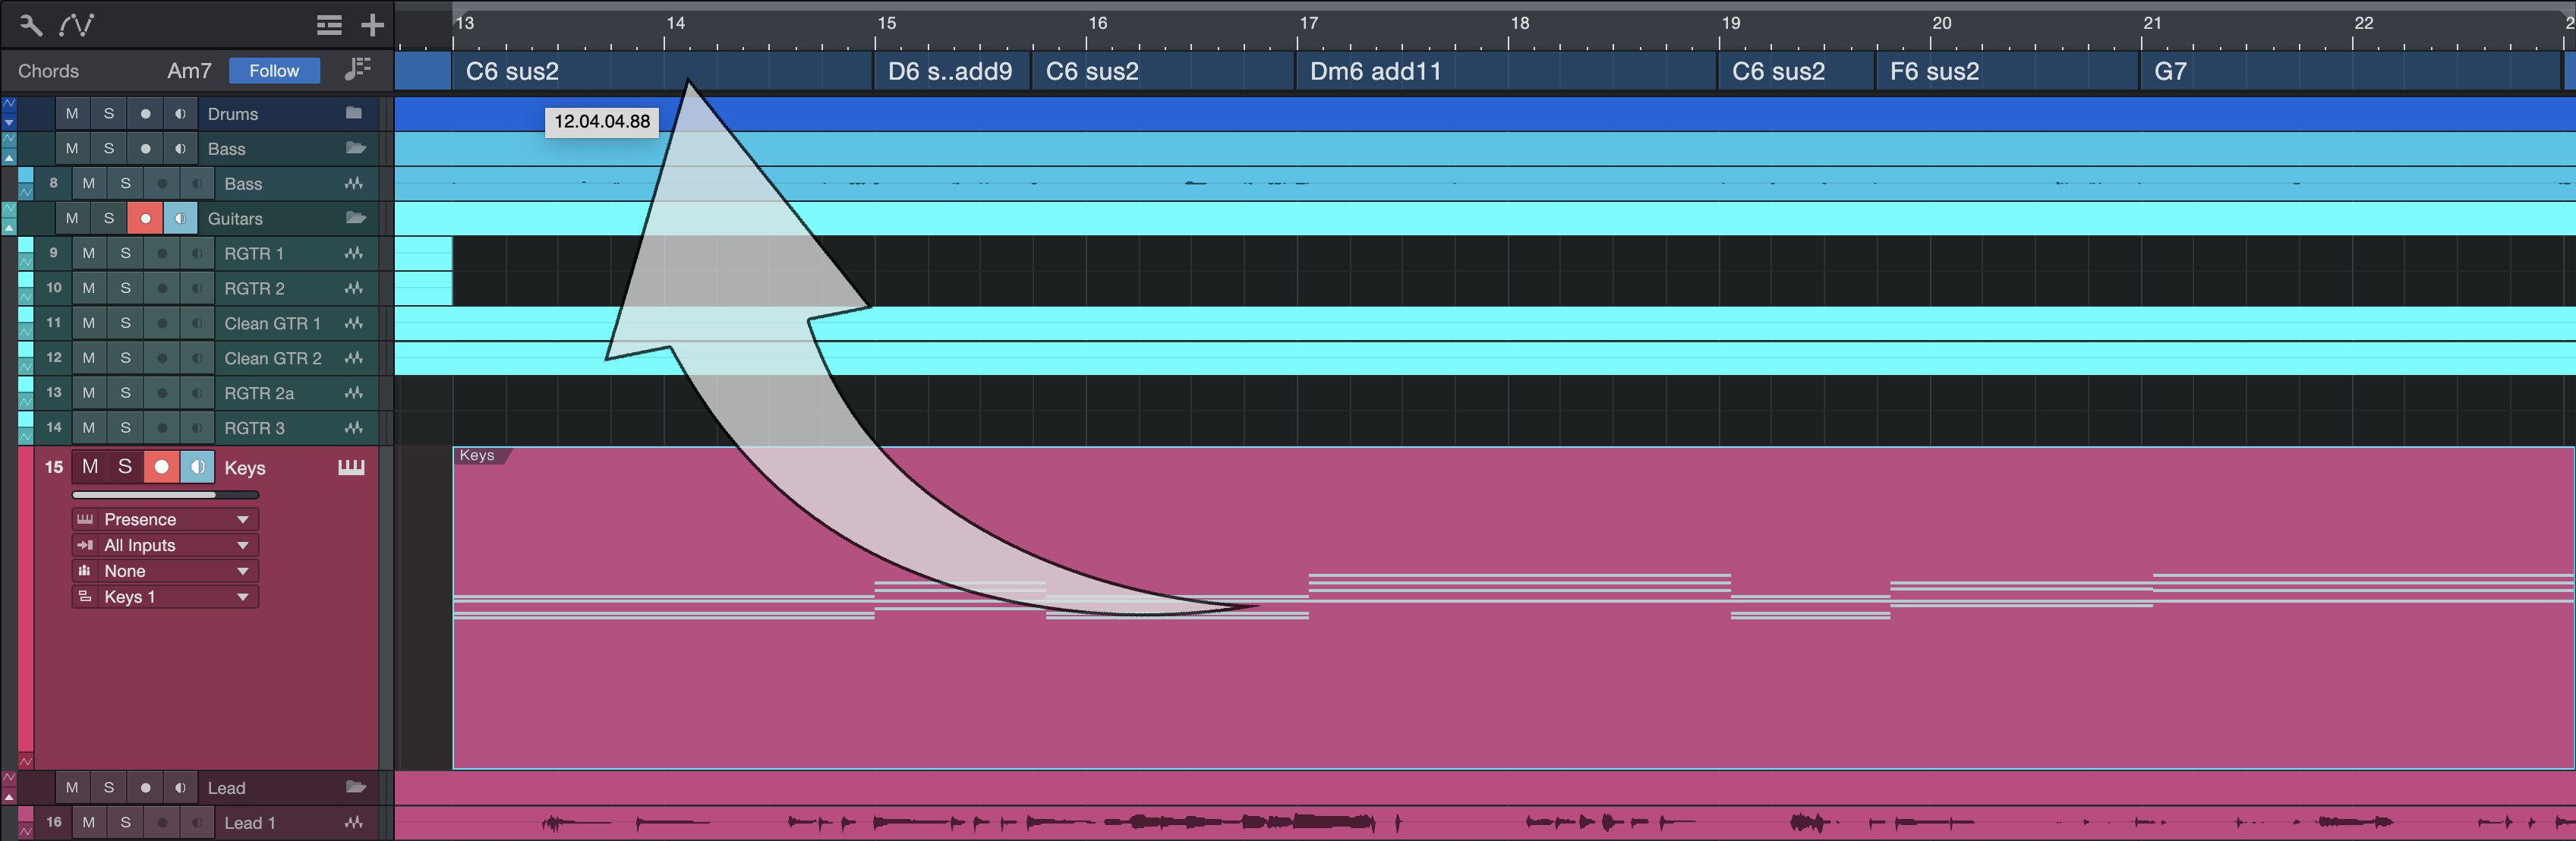
Task: Add a new track with plus icon
Action: (x=372, y=24)
